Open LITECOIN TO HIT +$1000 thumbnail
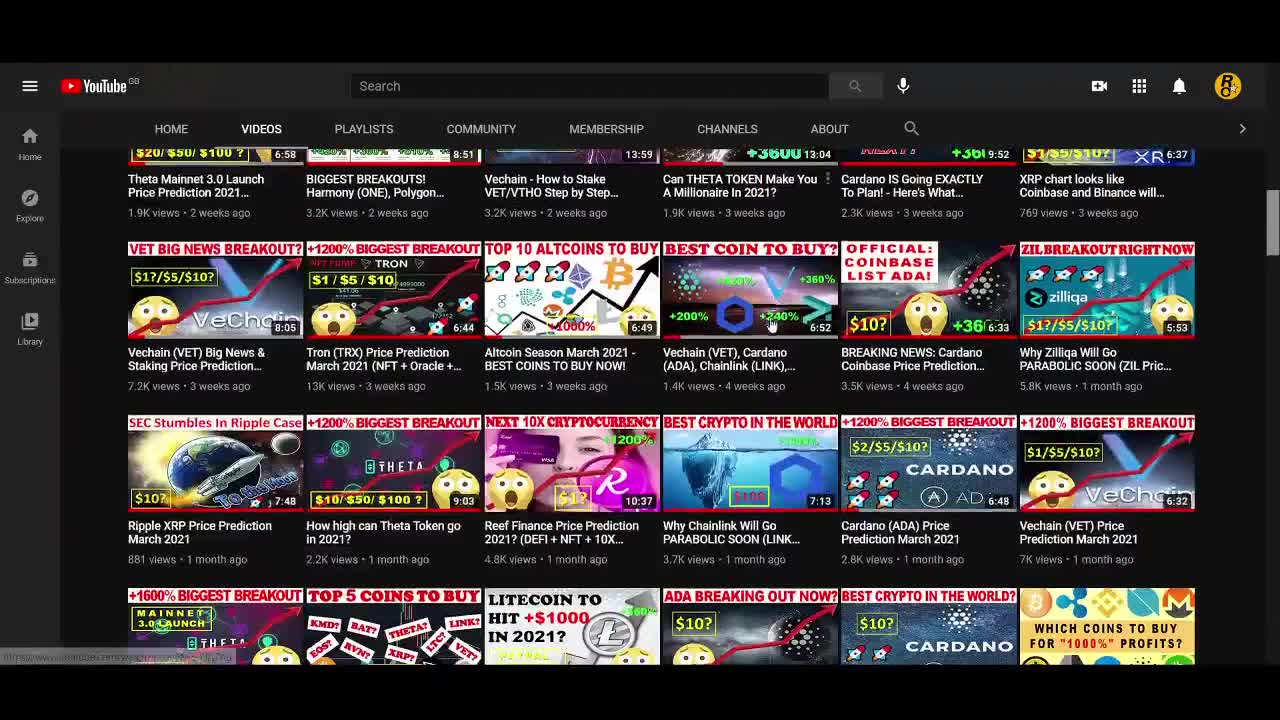Screen dimensions: 1280x720 point(571,626)
